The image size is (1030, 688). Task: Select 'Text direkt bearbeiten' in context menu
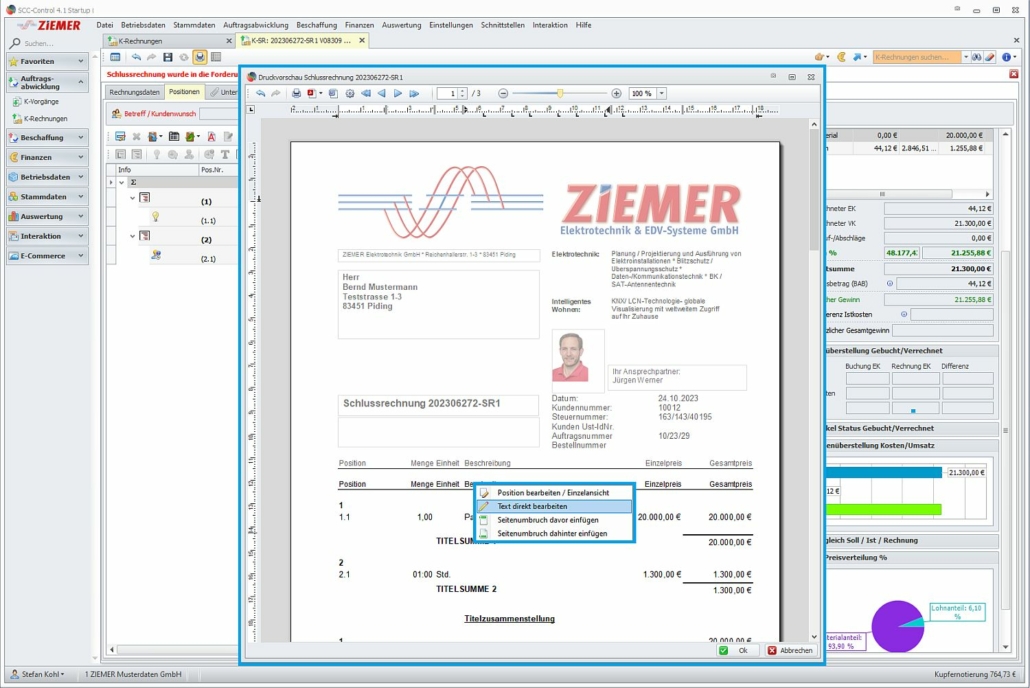(555, 506)
